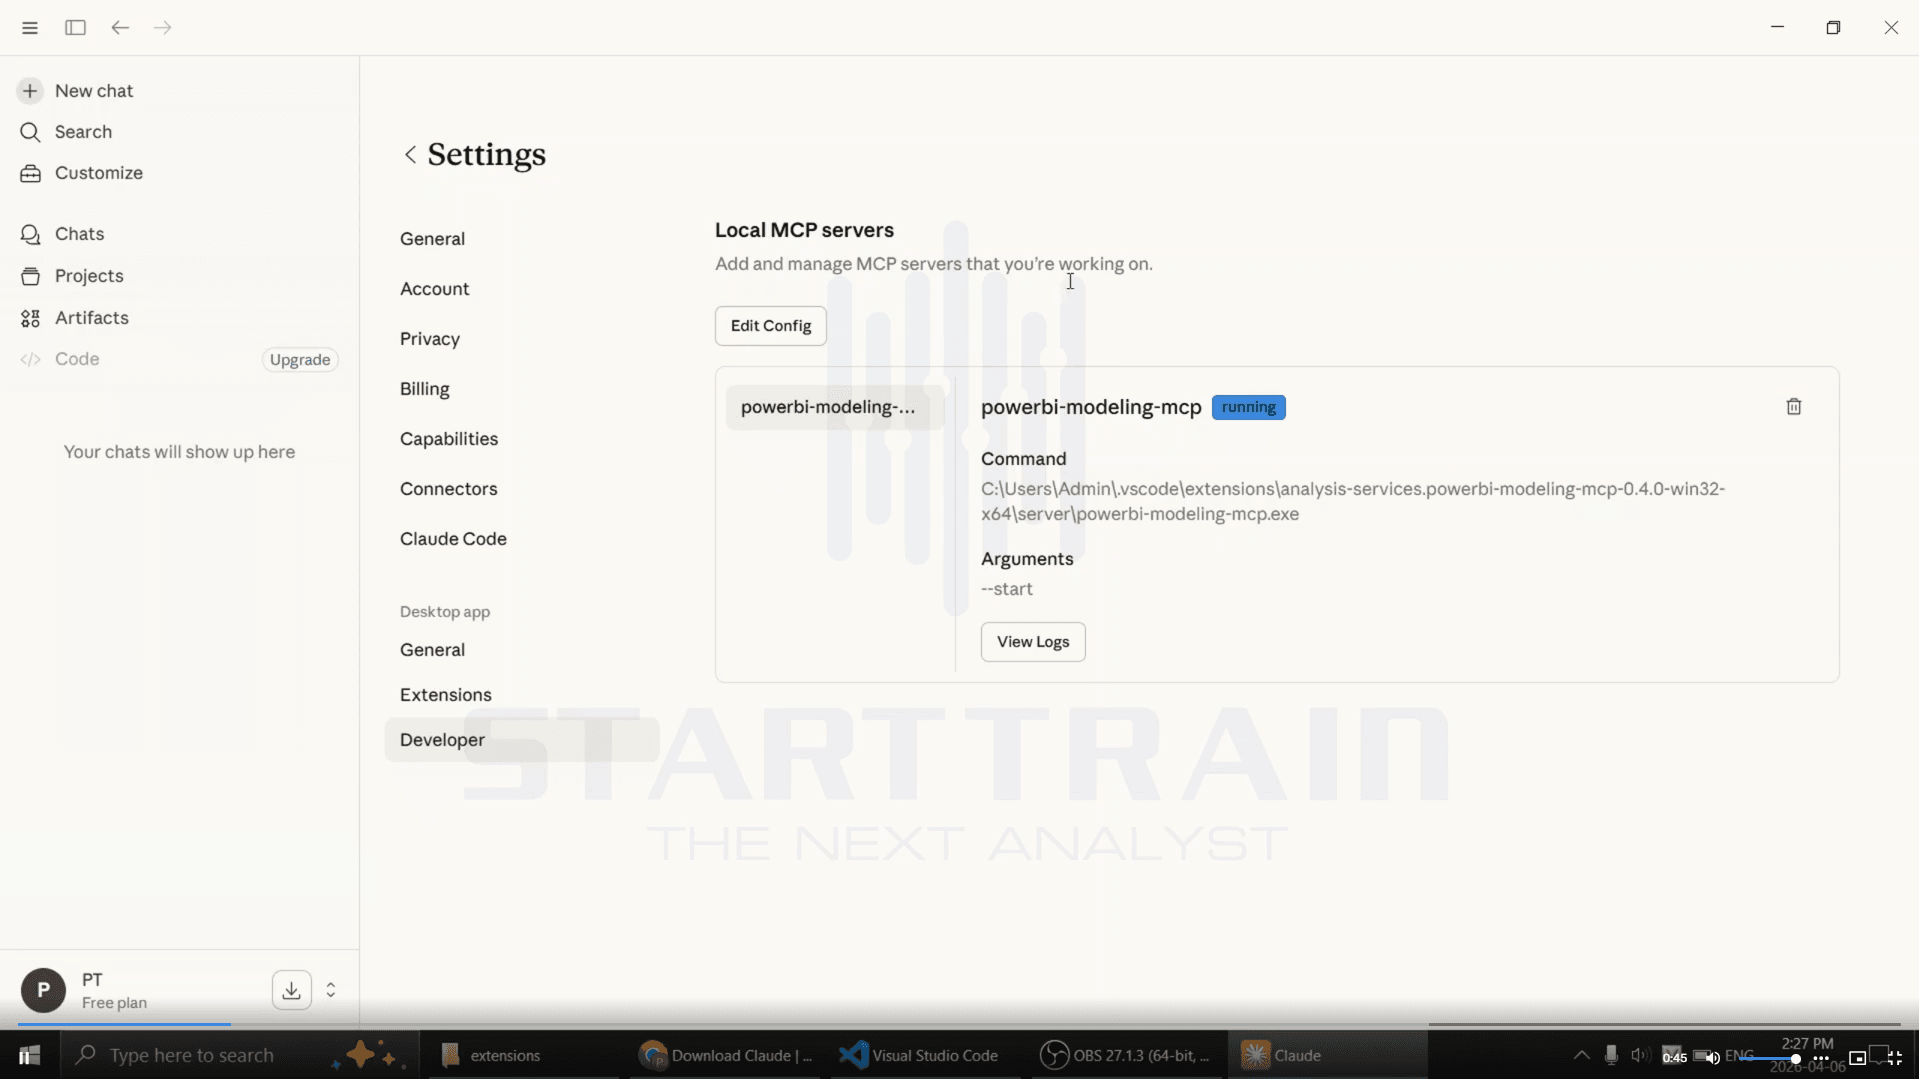Open Projects in the sidebar

89,276
